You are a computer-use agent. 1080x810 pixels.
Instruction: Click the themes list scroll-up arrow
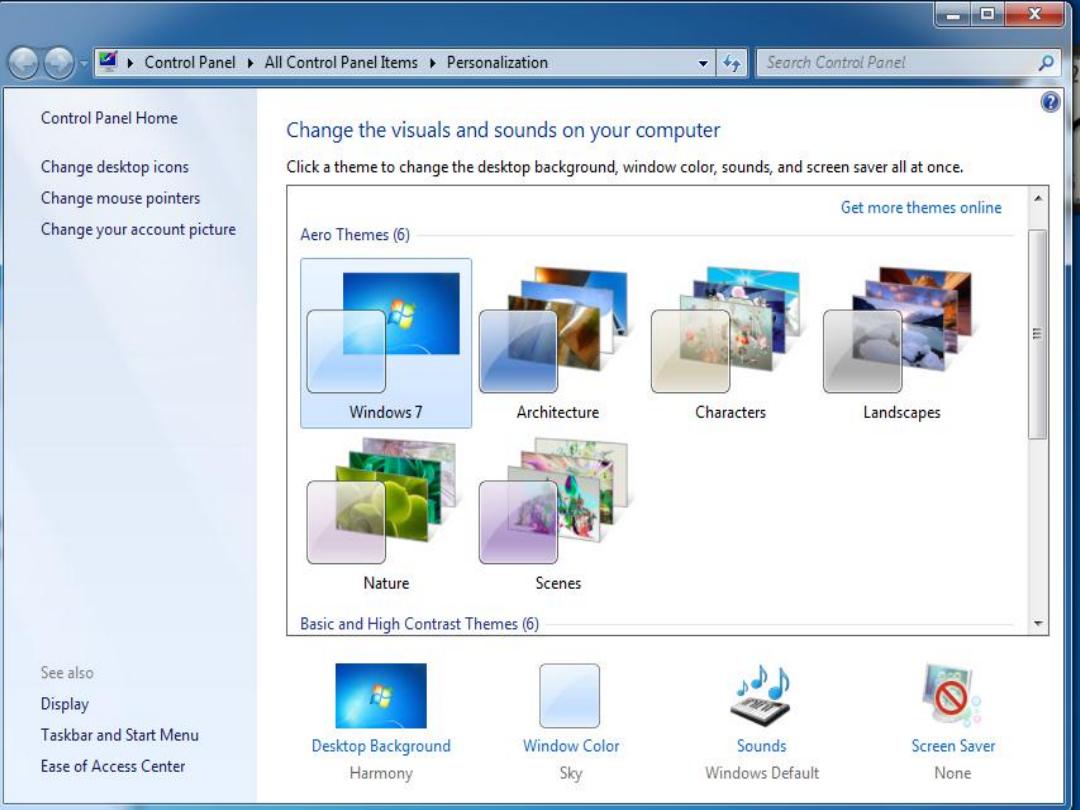click(x=1038, y=199)
